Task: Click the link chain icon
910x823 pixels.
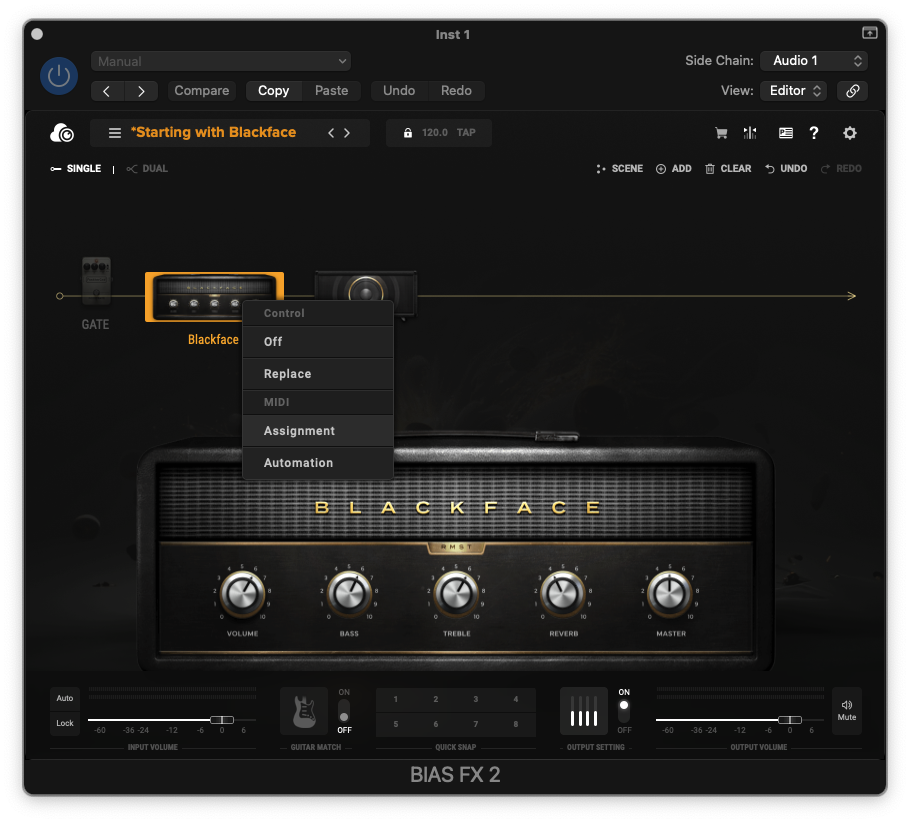Action: click(x=853, y=91)
